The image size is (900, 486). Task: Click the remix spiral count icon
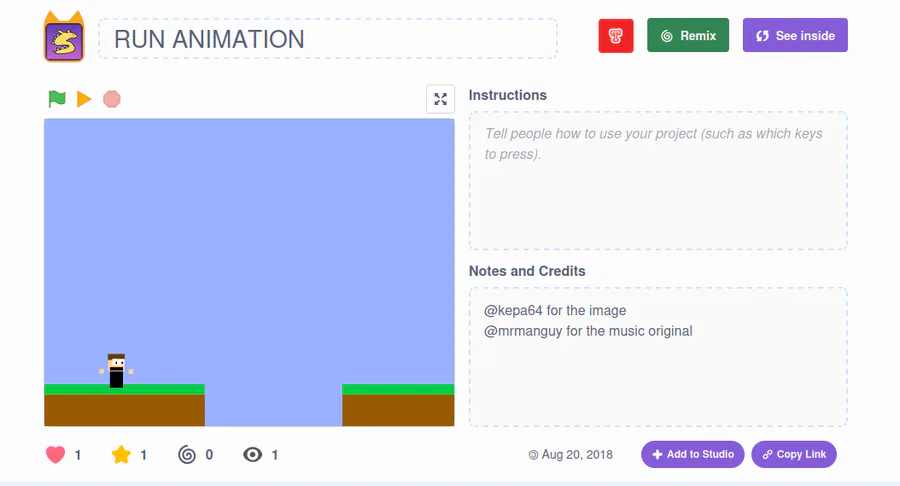187,454
